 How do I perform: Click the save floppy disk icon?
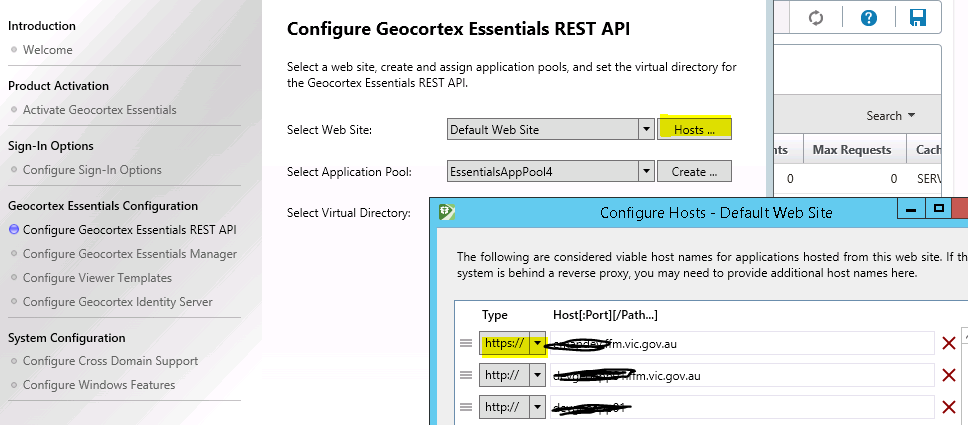918,17
